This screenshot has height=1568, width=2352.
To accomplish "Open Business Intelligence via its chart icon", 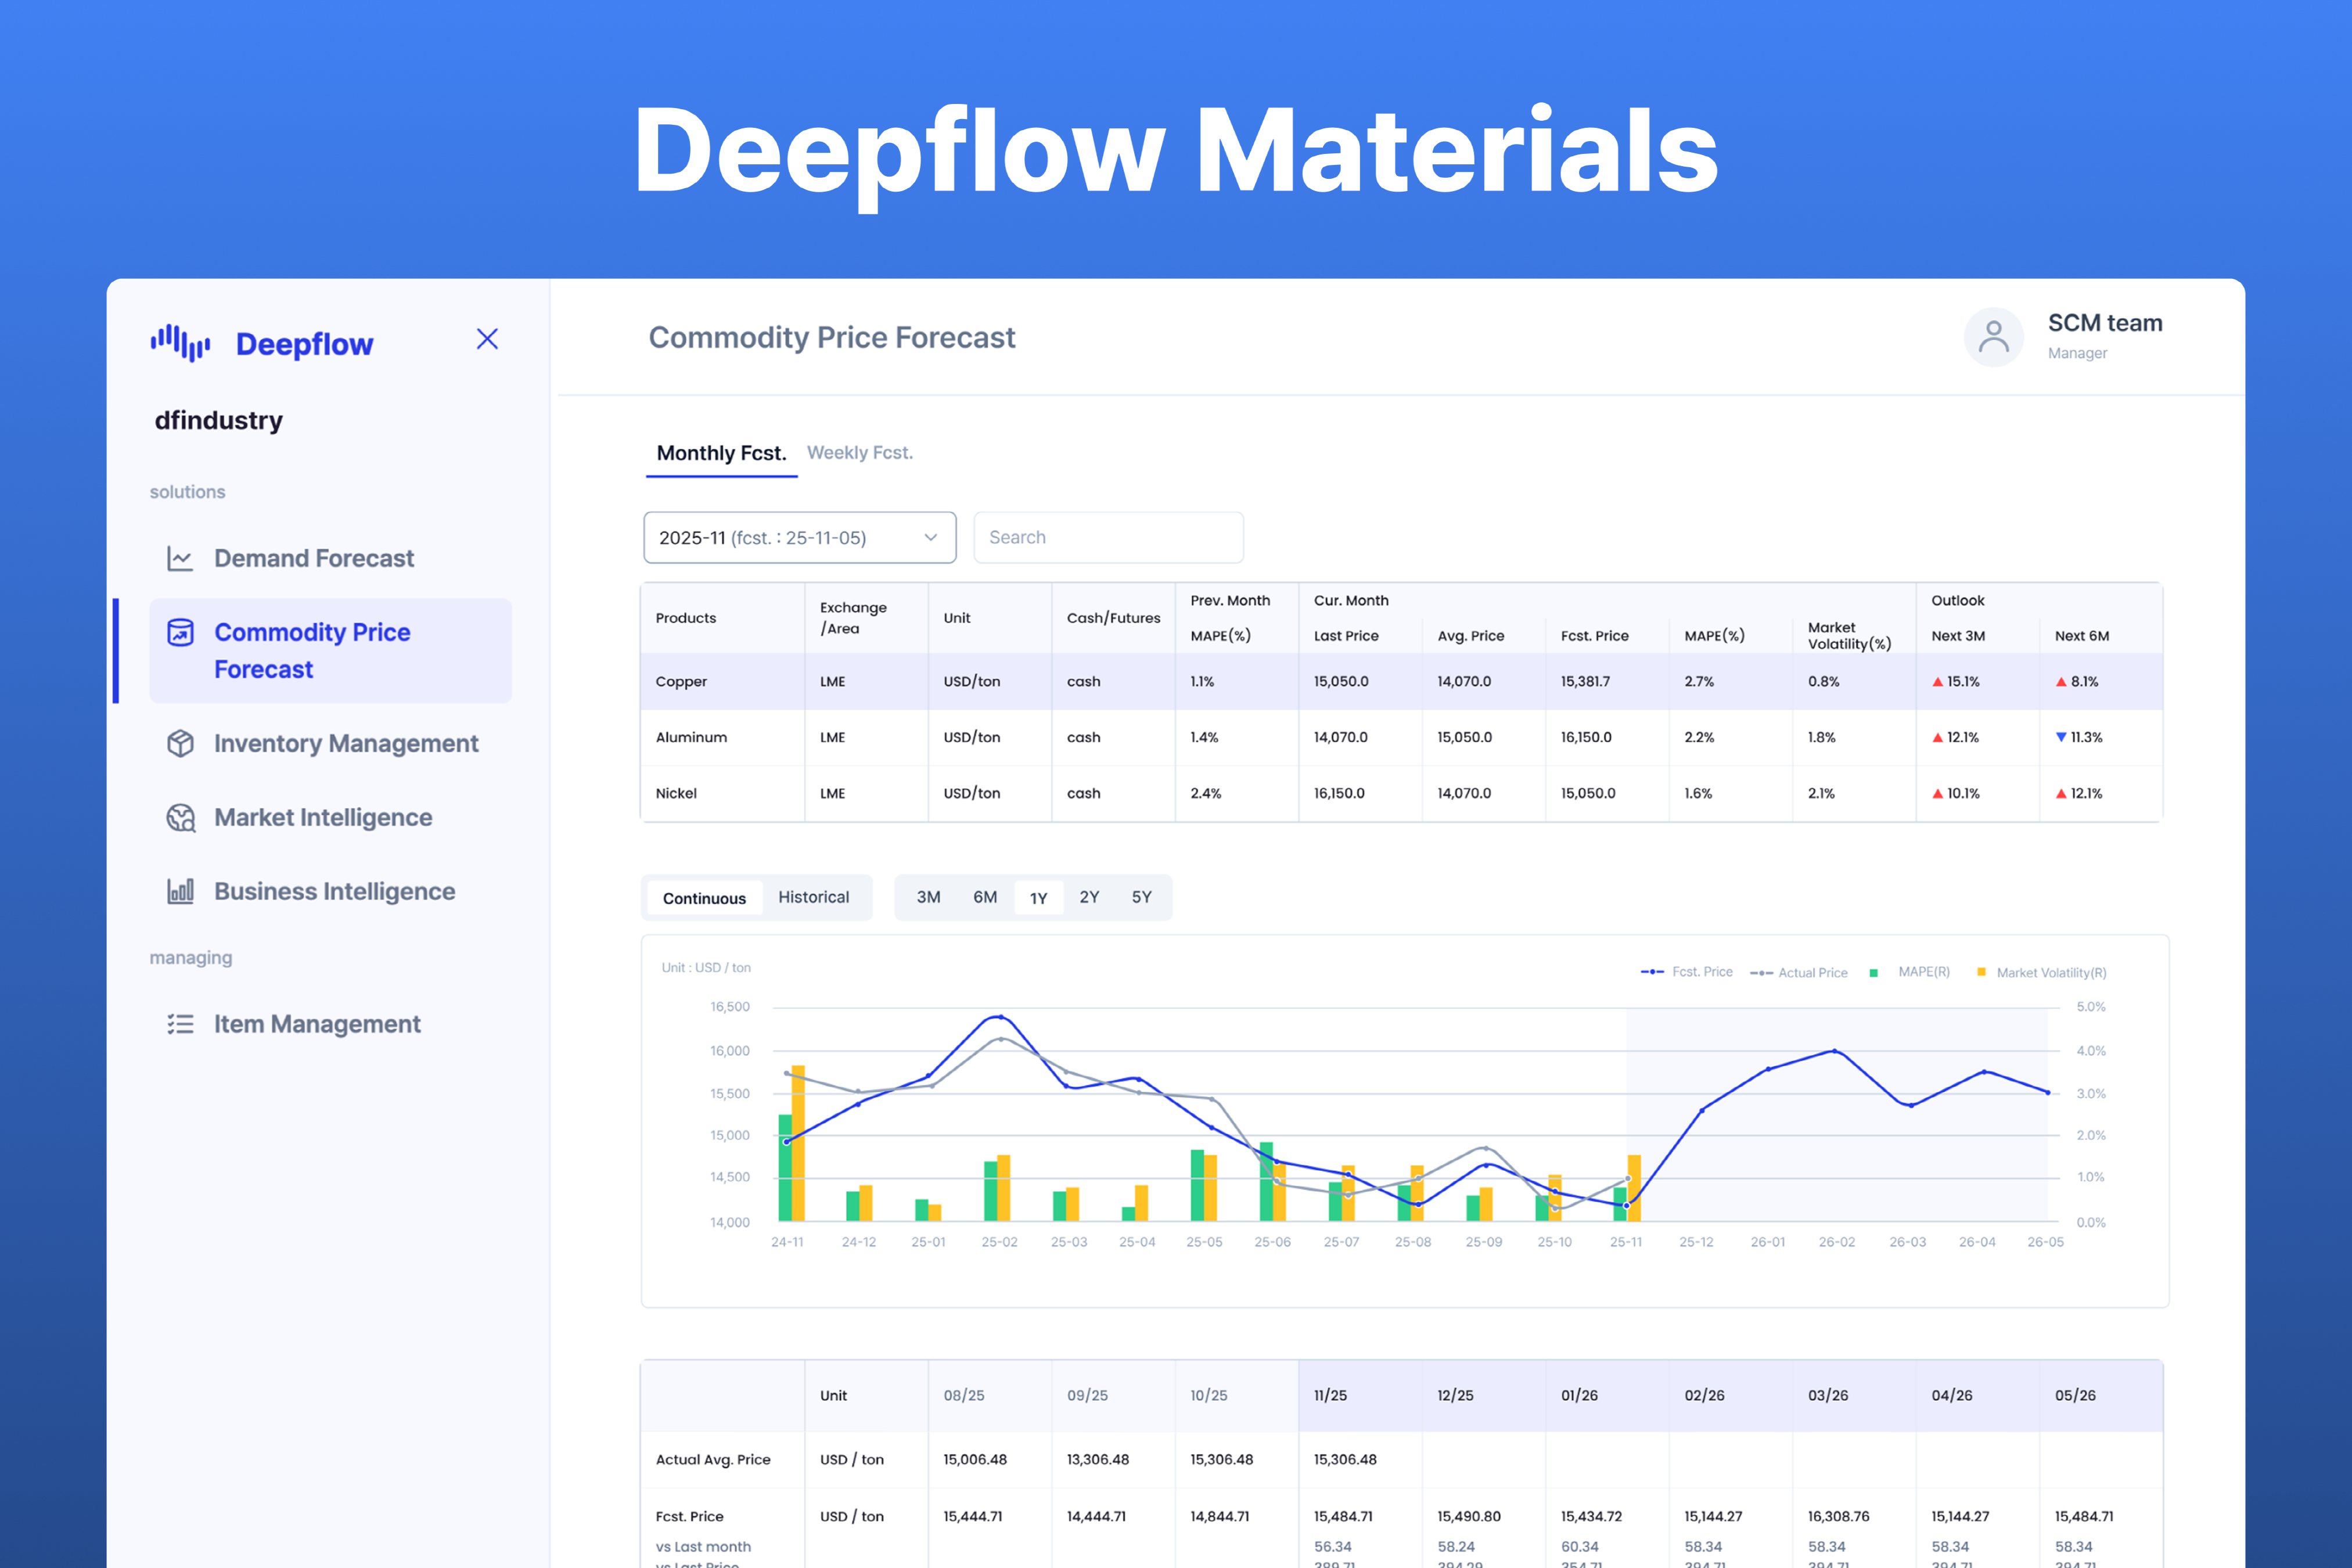I will click(180, 890).
